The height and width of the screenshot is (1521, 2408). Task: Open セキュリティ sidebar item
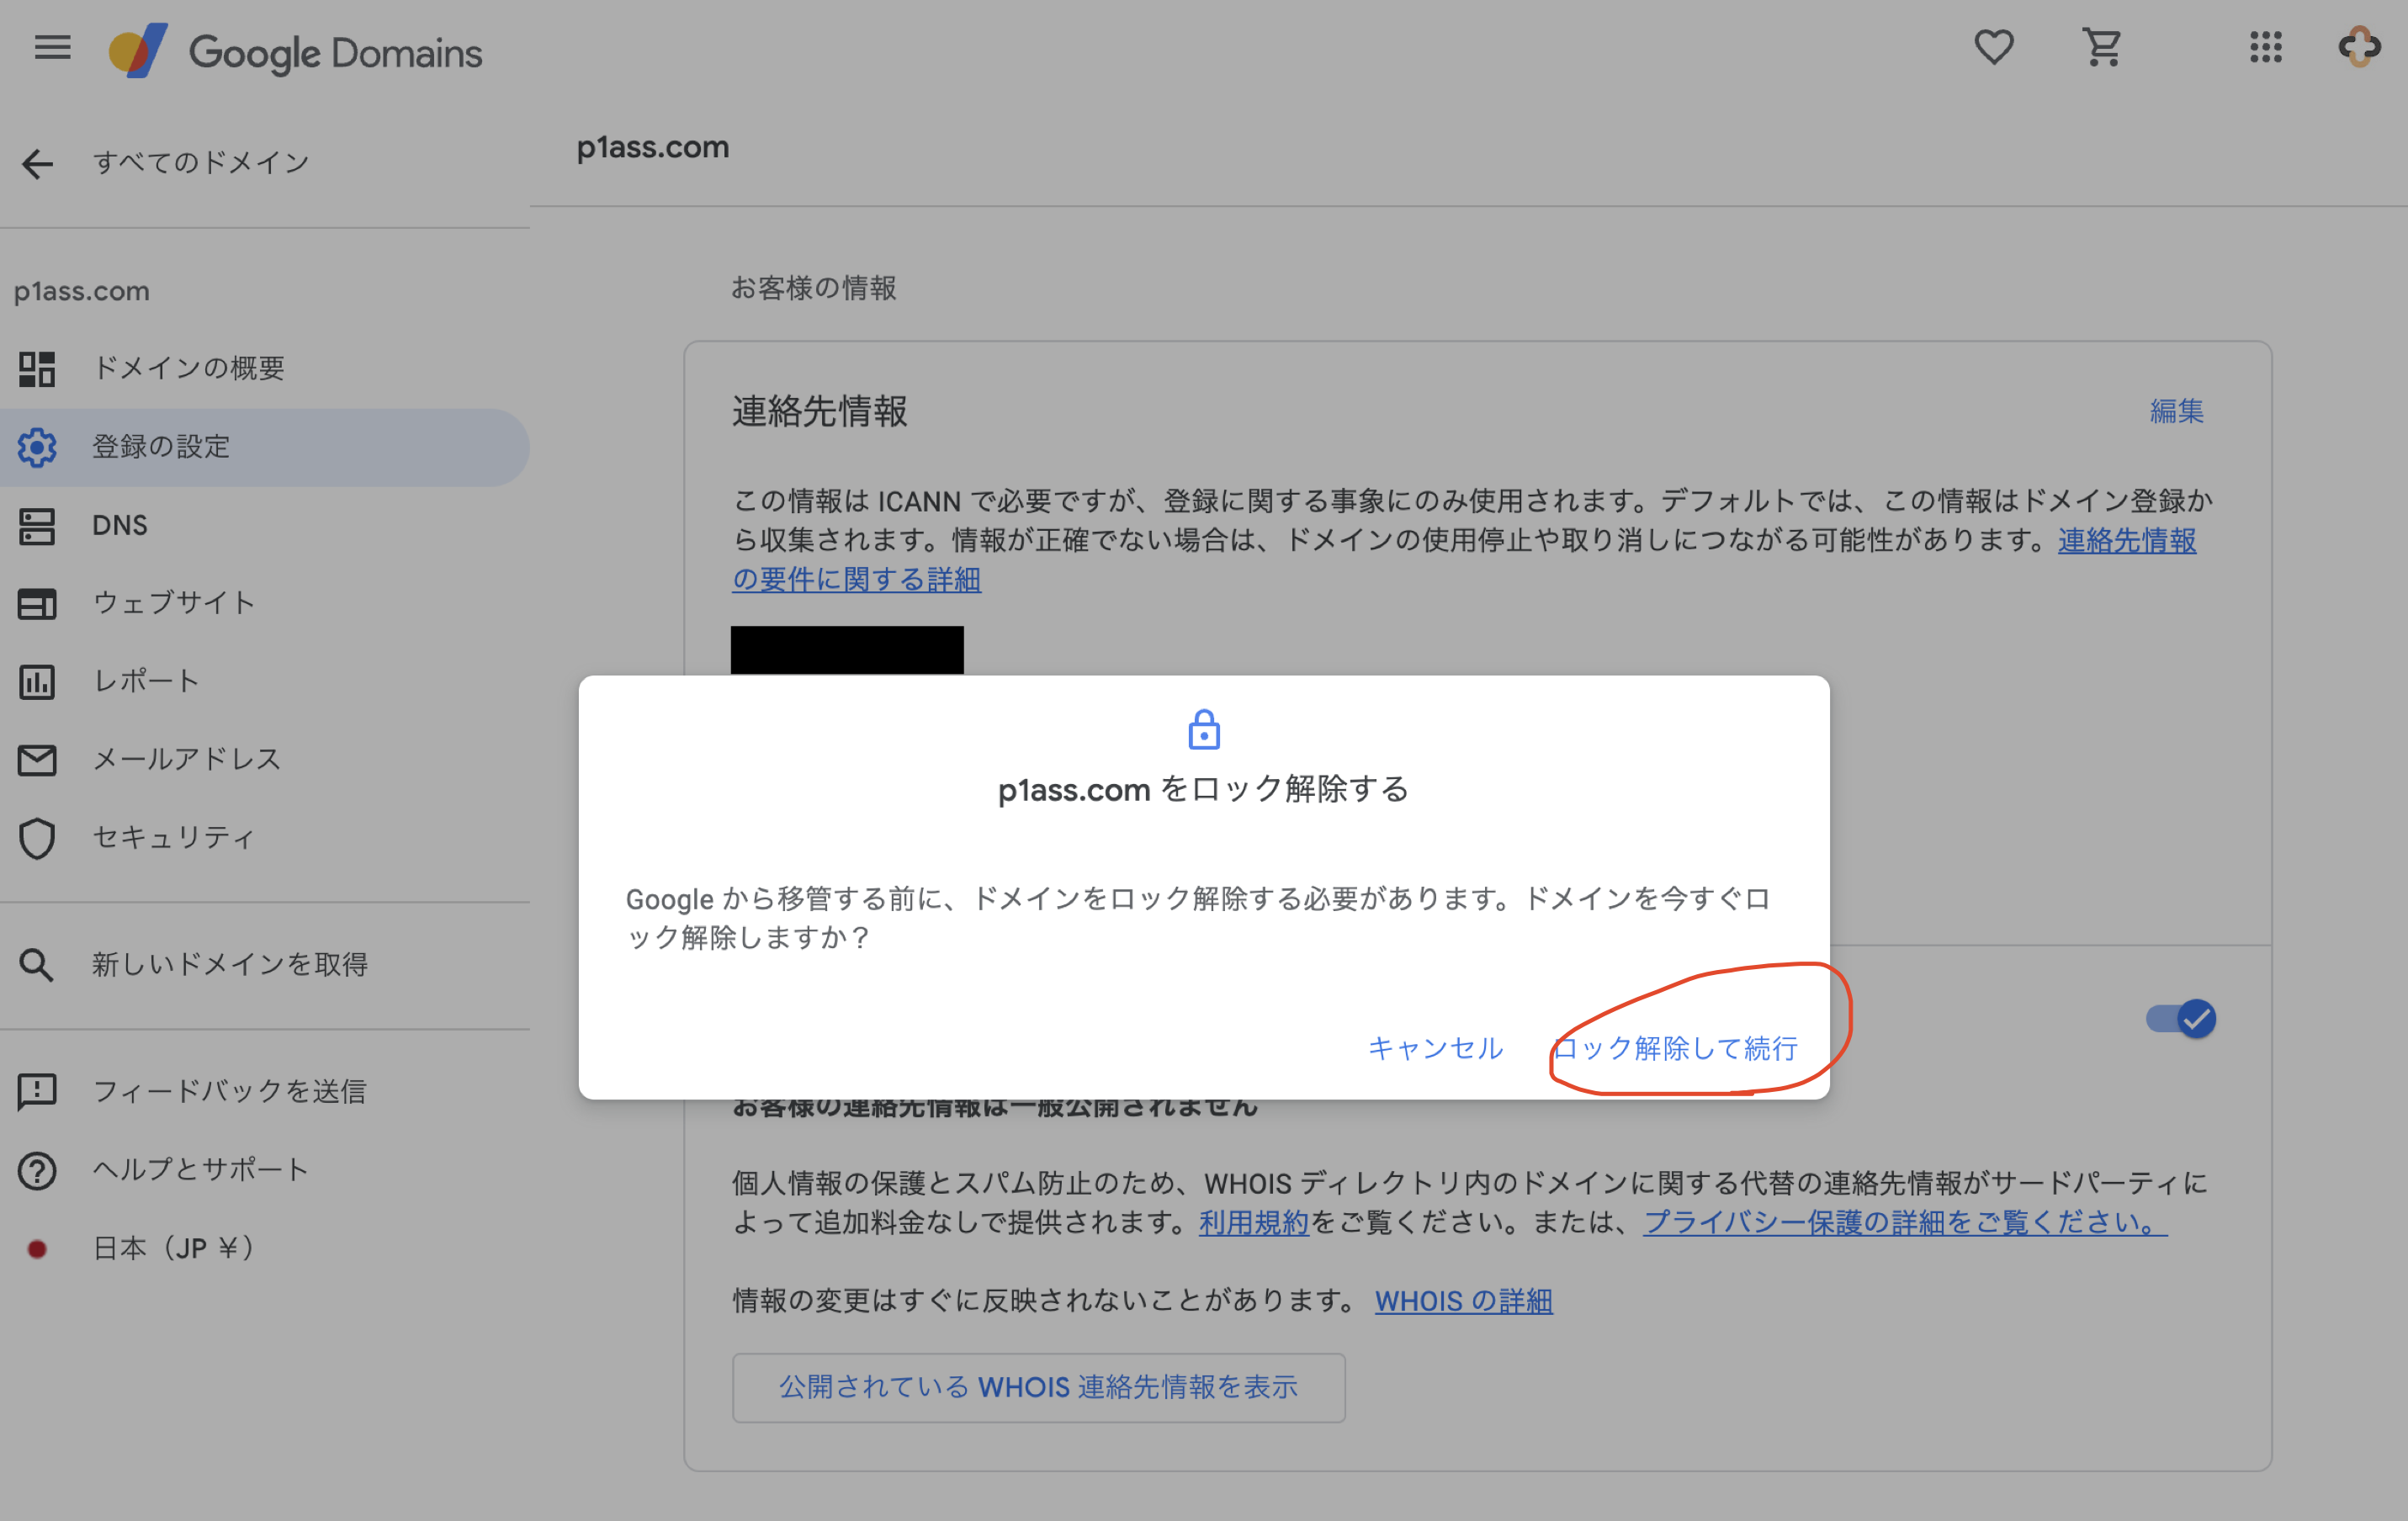174,837
